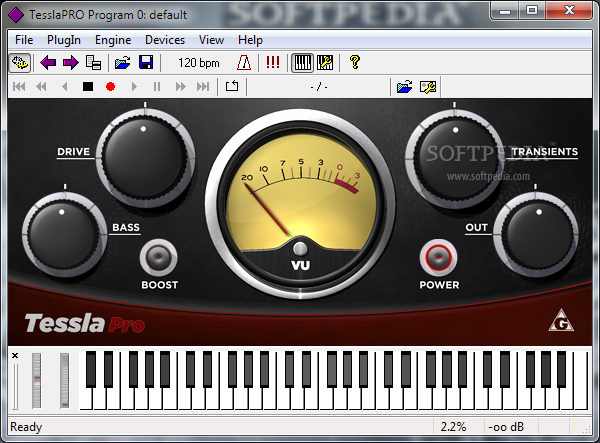Open the Engine menu

click(113, 40)
